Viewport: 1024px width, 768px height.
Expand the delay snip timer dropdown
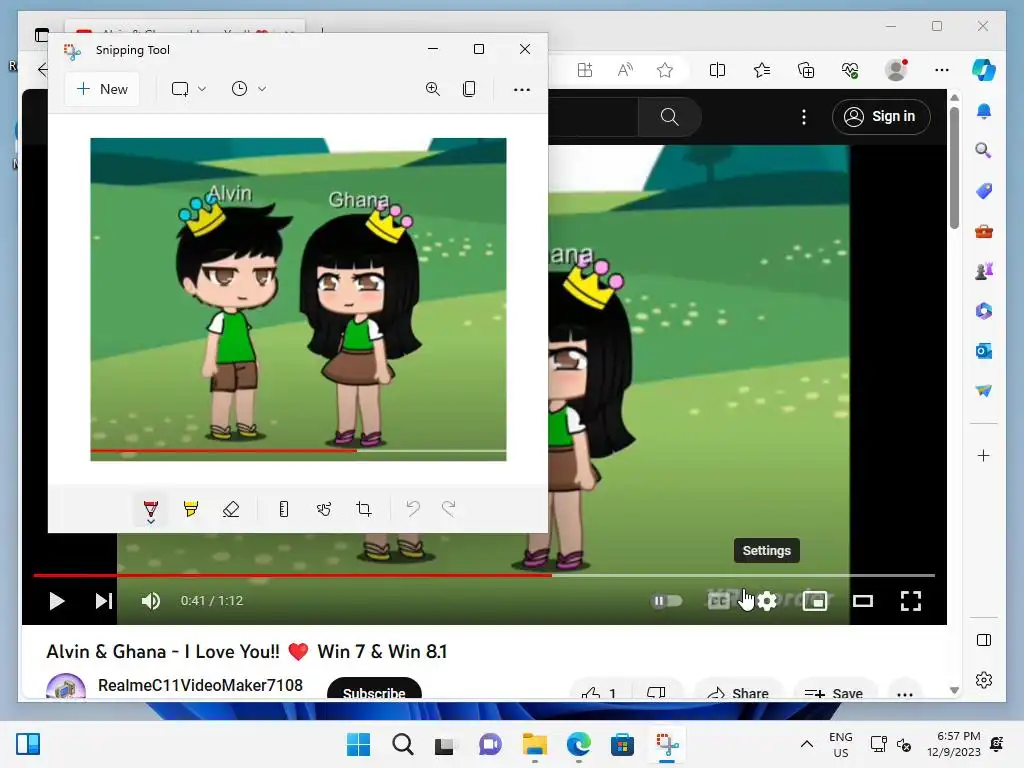[262, 89]
